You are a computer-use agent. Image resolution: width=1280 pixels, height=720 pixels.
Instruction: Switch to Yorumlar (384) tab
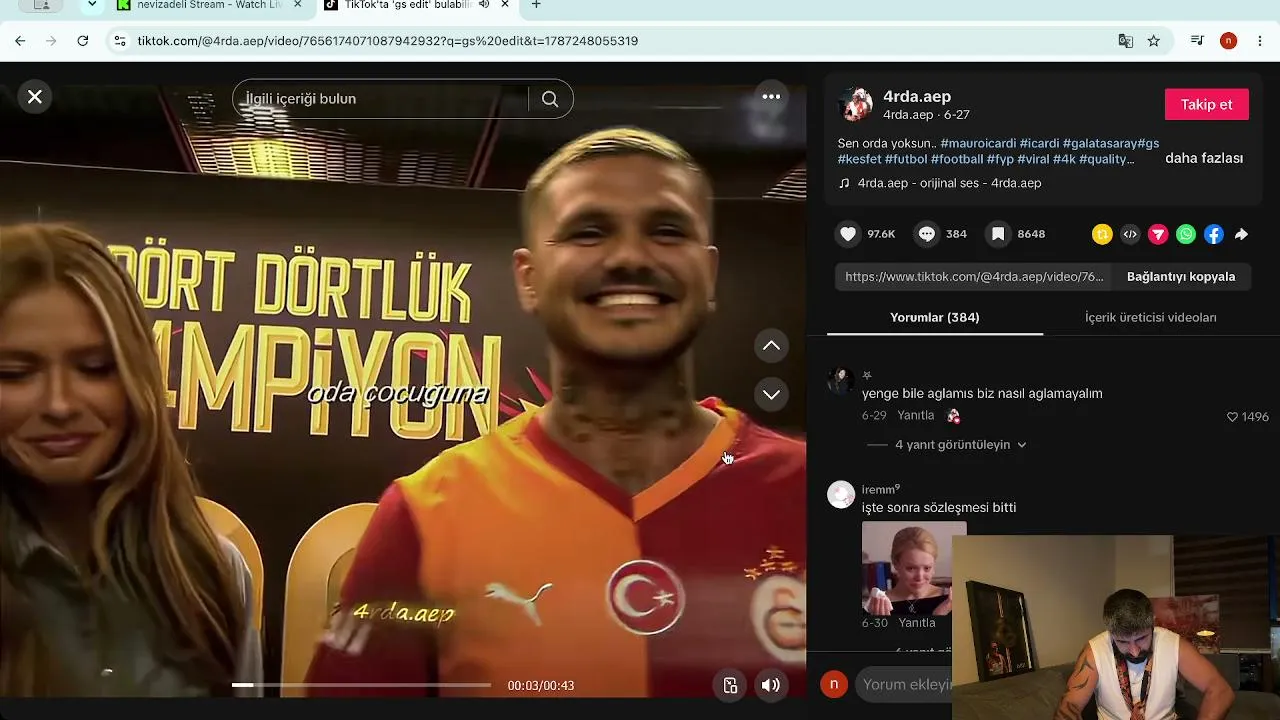(935, 317)
